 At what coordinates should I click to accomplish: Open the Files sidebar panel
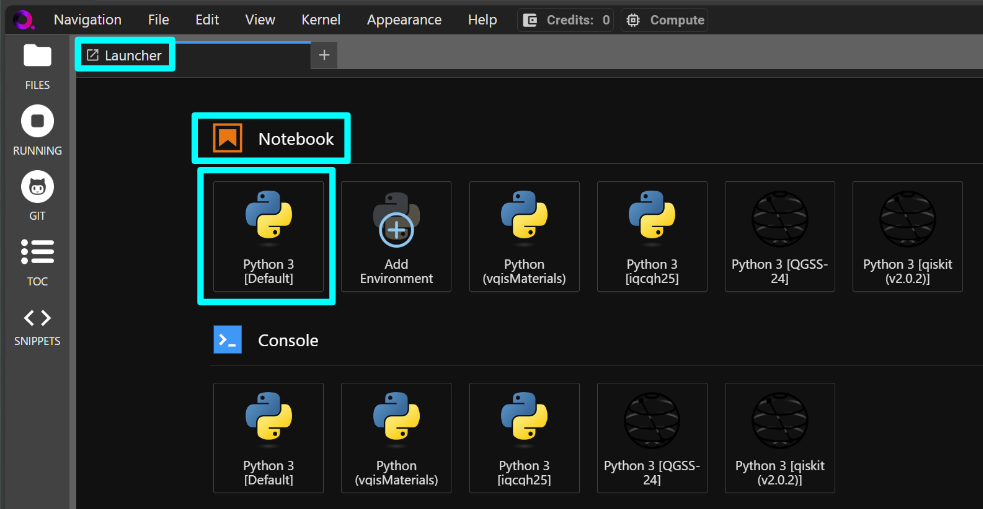tap(38, 66)
